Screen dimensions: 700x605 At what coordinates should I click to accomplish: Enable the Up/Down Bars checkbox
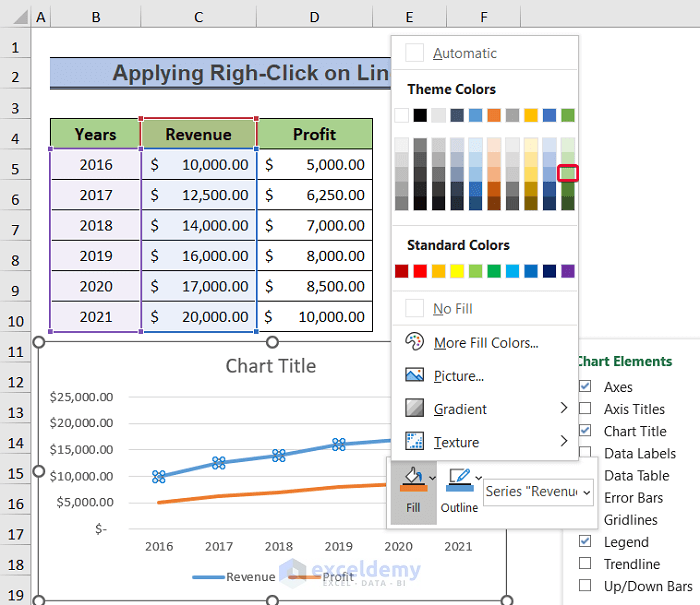[x=585, y=585]
